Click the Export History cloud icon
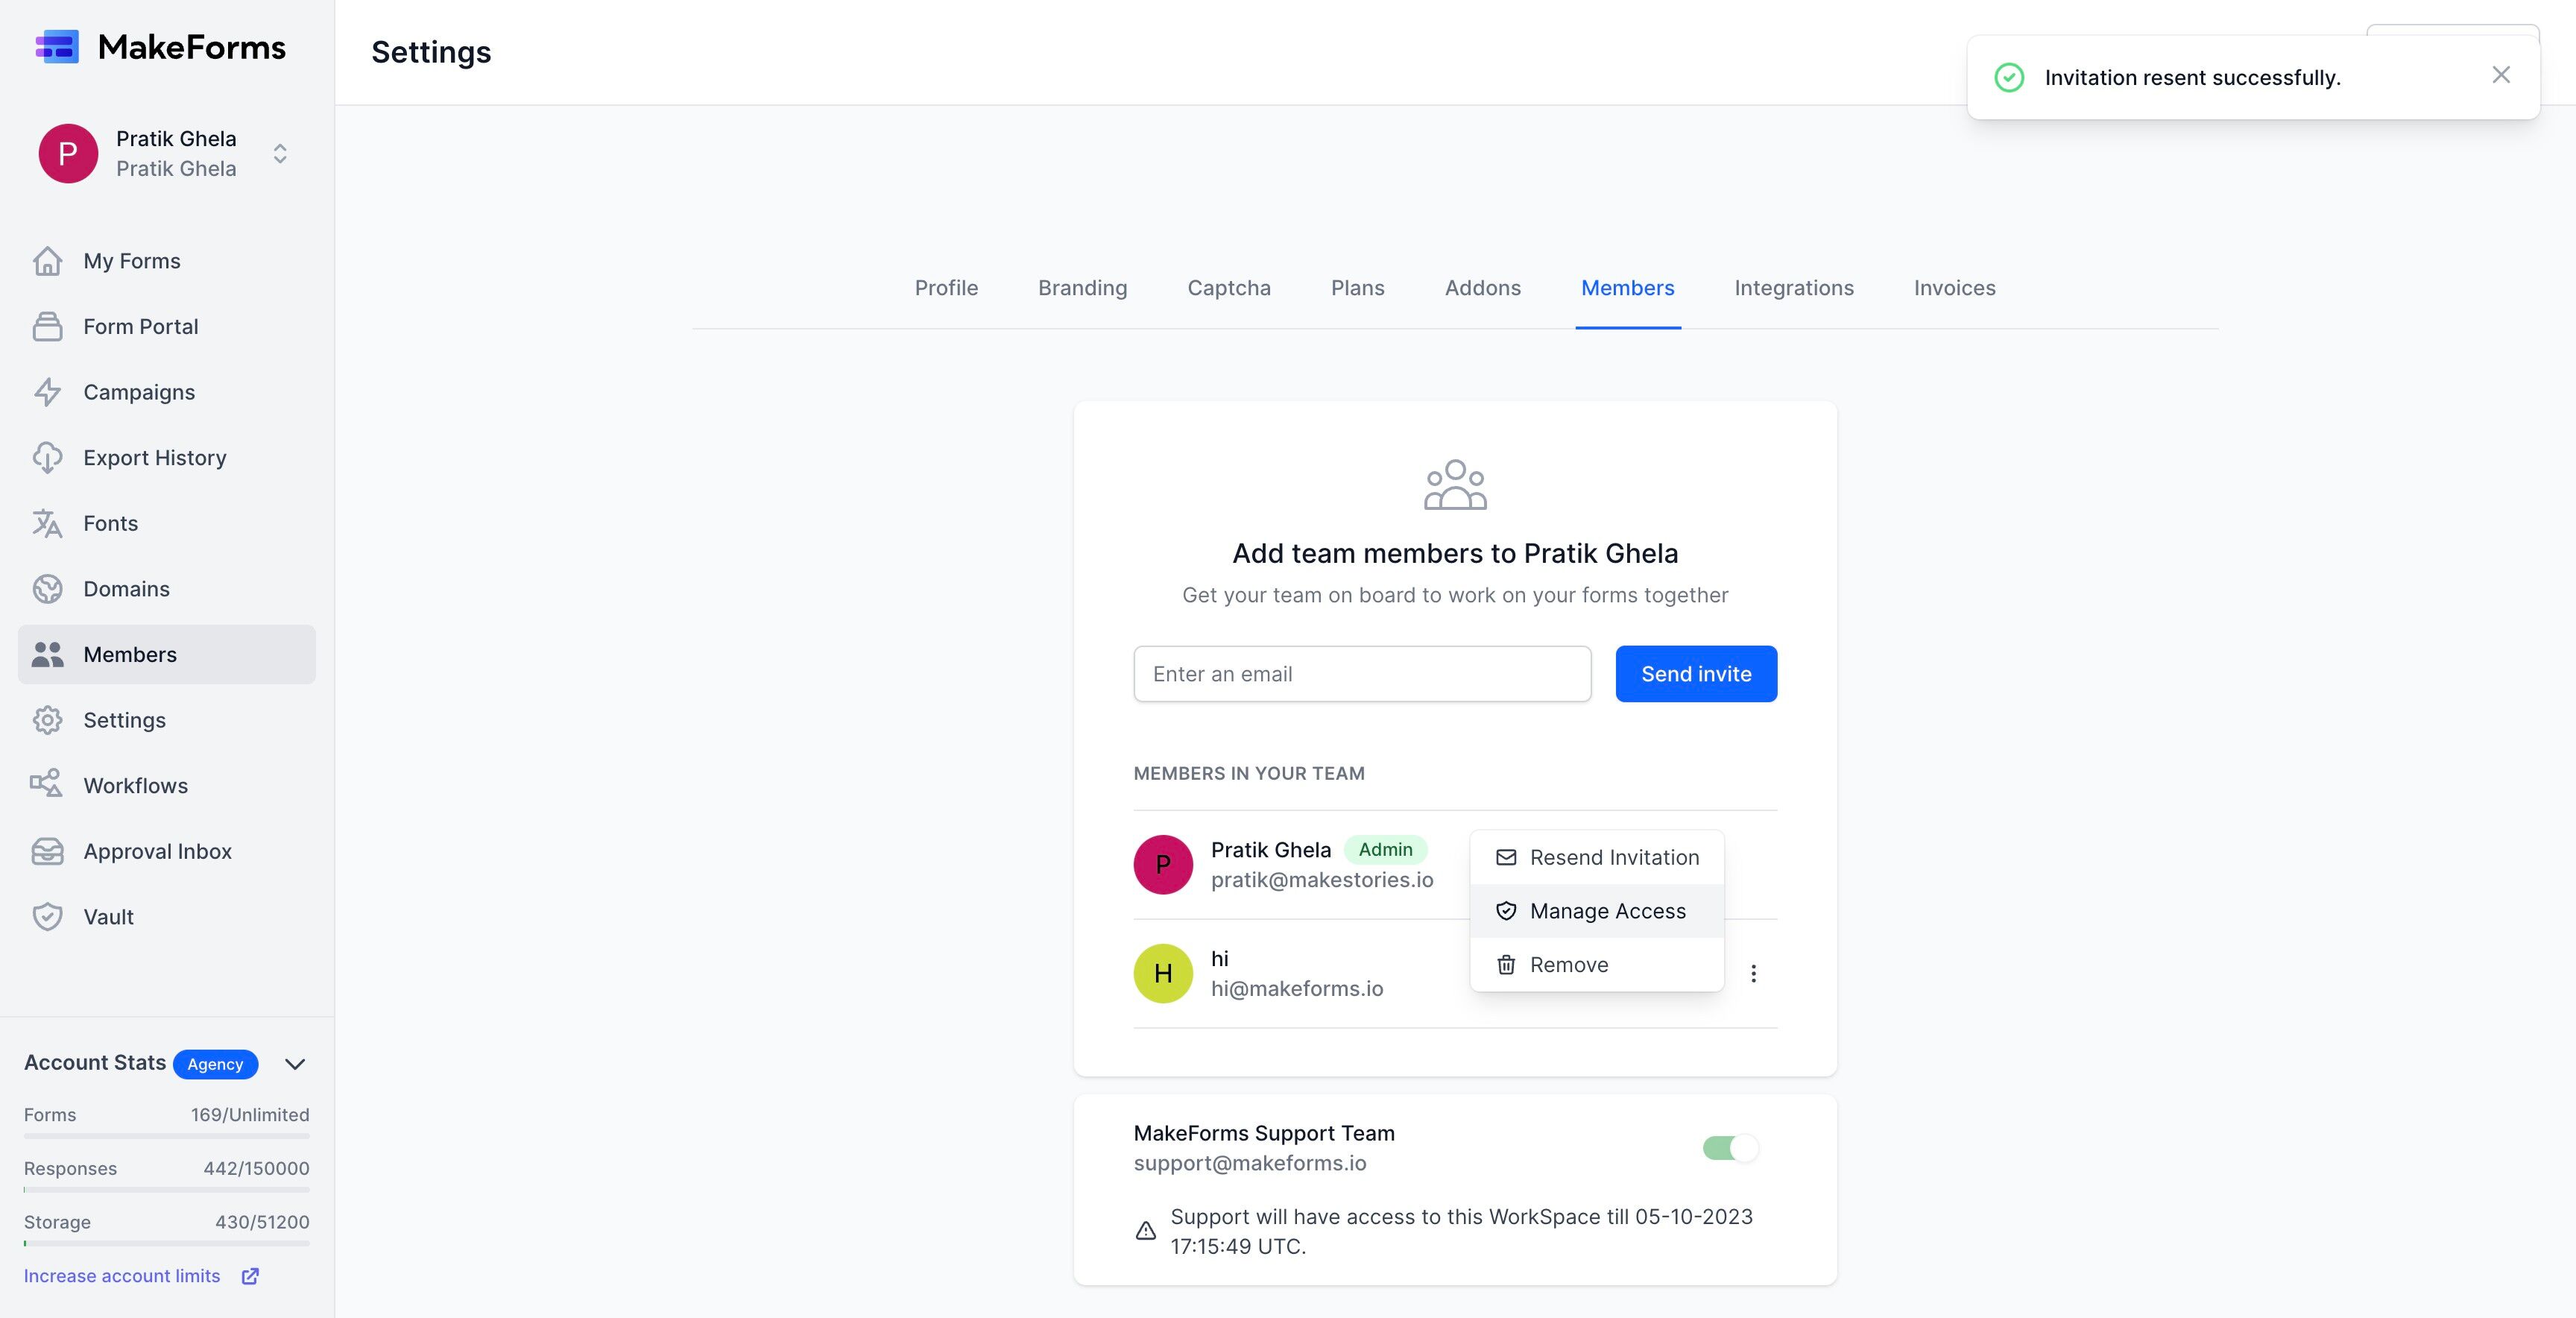 tap(47, 457)
